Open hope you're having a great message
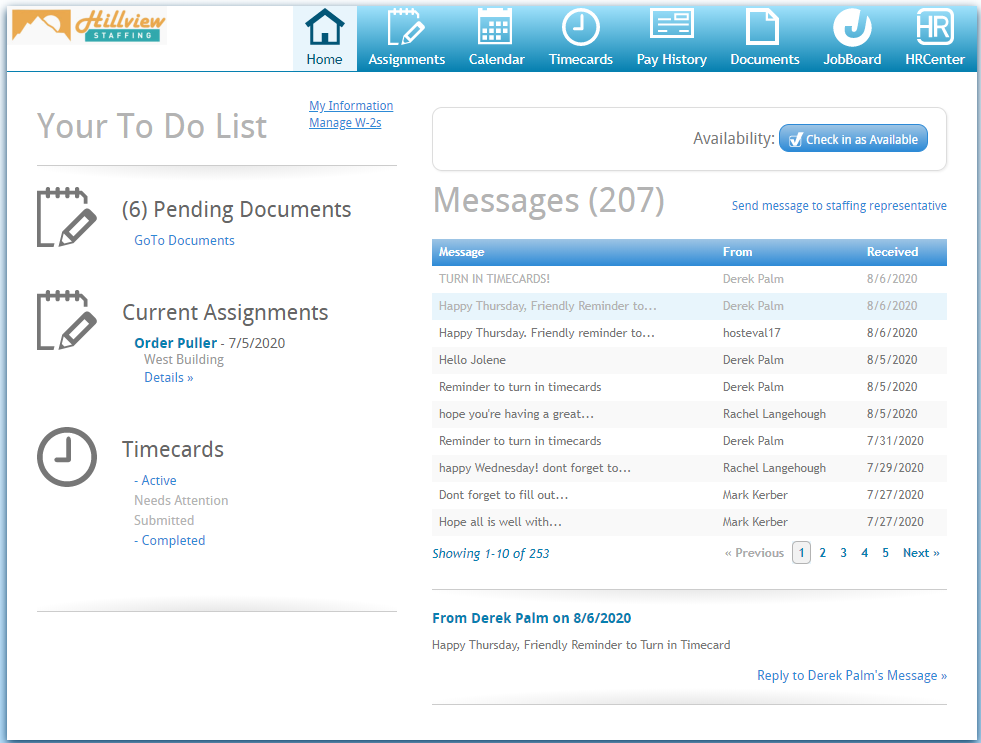981x743 pixels. [689, 413]
